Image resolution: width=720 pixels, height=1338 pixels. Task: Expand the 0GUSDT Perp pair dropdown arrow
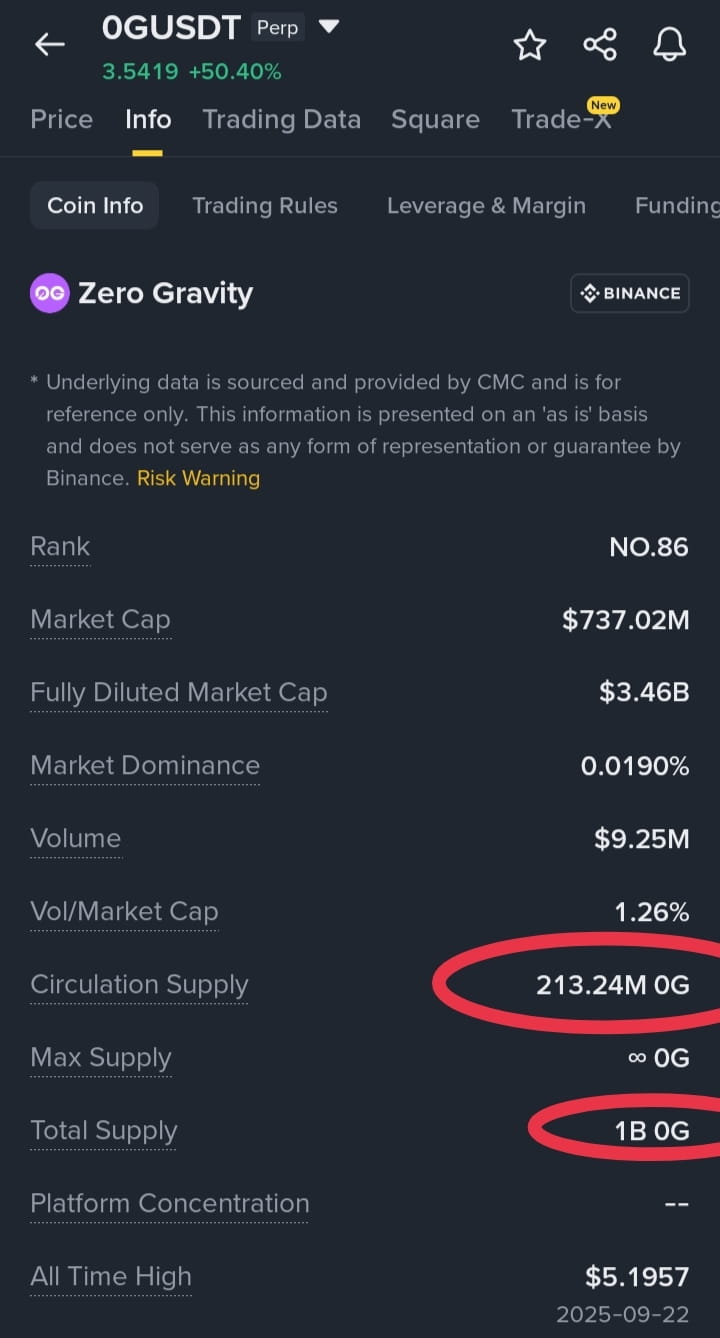point(328,27)
